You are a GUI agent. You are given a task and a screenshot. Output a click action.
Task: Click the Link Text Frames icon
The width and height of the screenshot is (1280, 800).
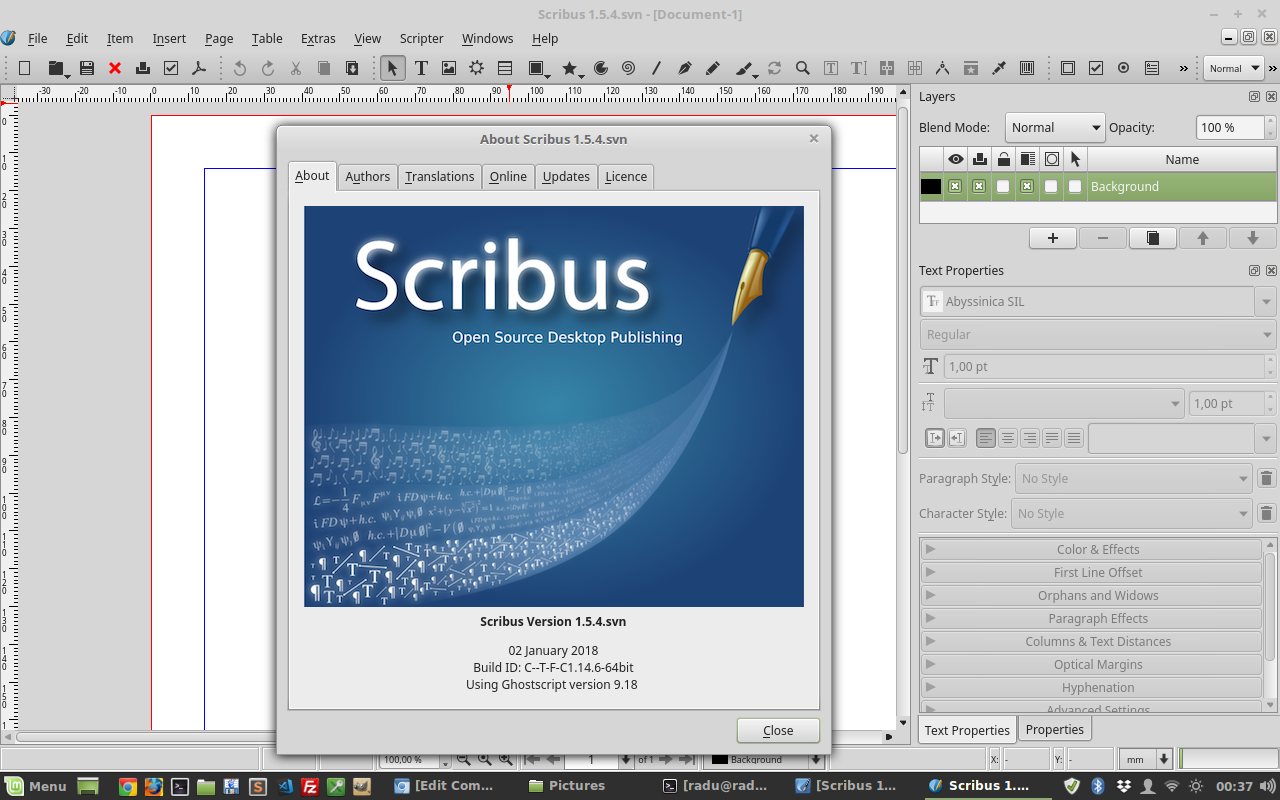pyautogui.click(x=886, y=68)
